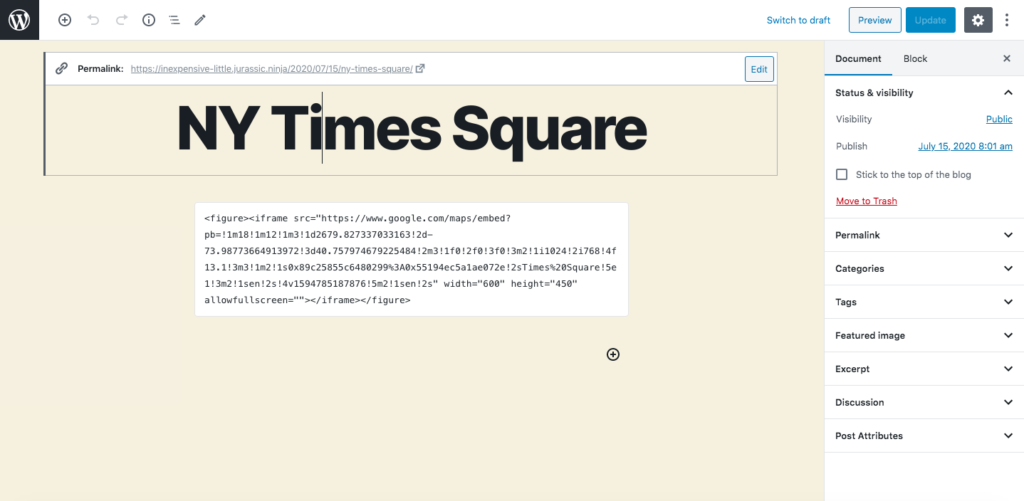Open the tools pencil icon
The width and height of the screenshot is (1024, 501).
(x=200, y=20)
